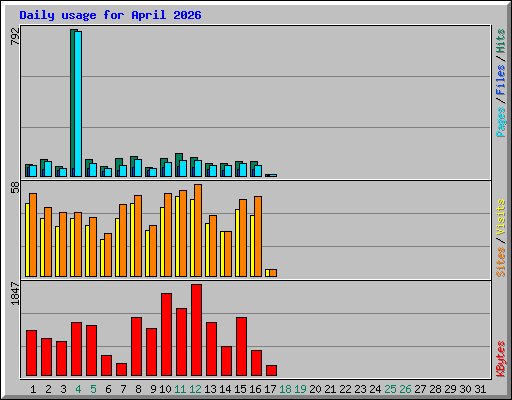Click the red KBytes bar for day 17

point(271,371)
